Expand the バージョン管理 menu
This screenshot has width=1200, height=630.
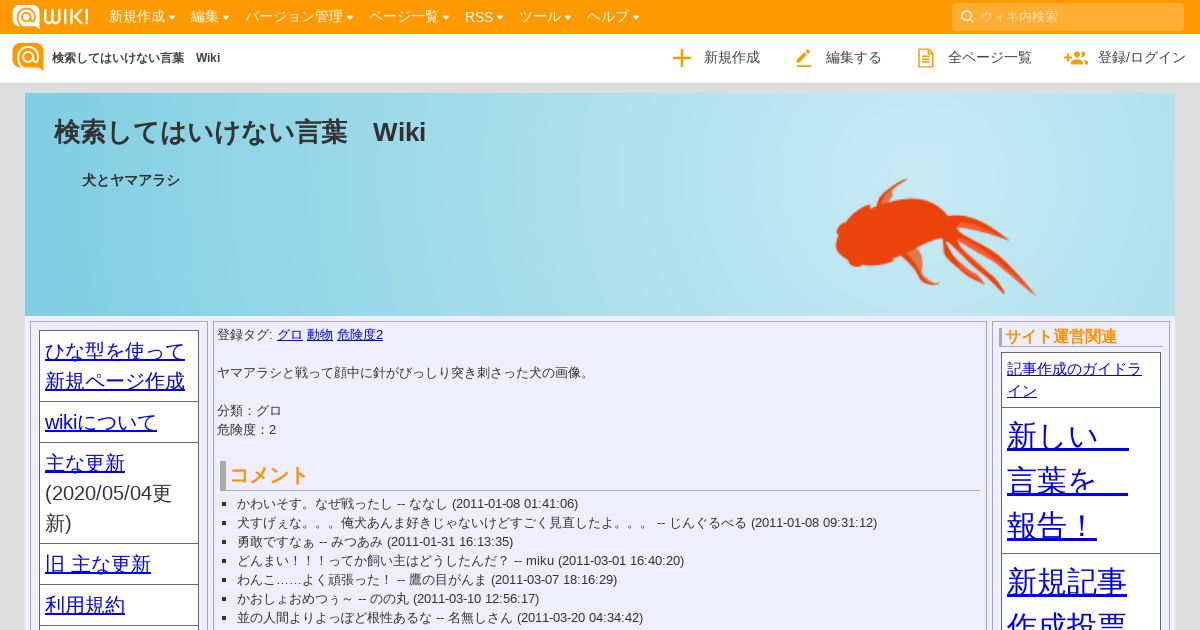pos(299,17)
